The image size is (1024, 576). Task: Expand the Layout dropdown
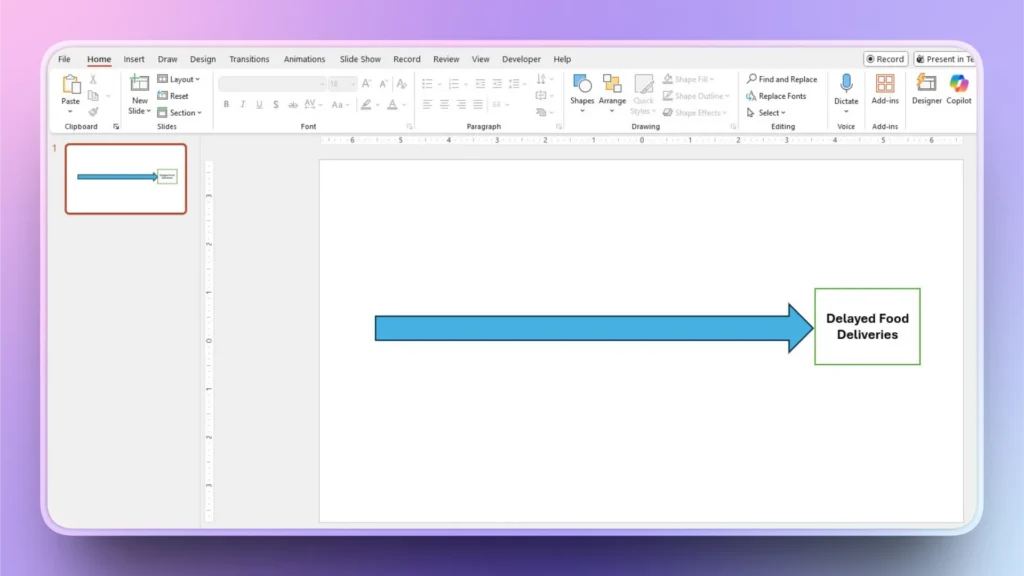(x=180, y=78)
